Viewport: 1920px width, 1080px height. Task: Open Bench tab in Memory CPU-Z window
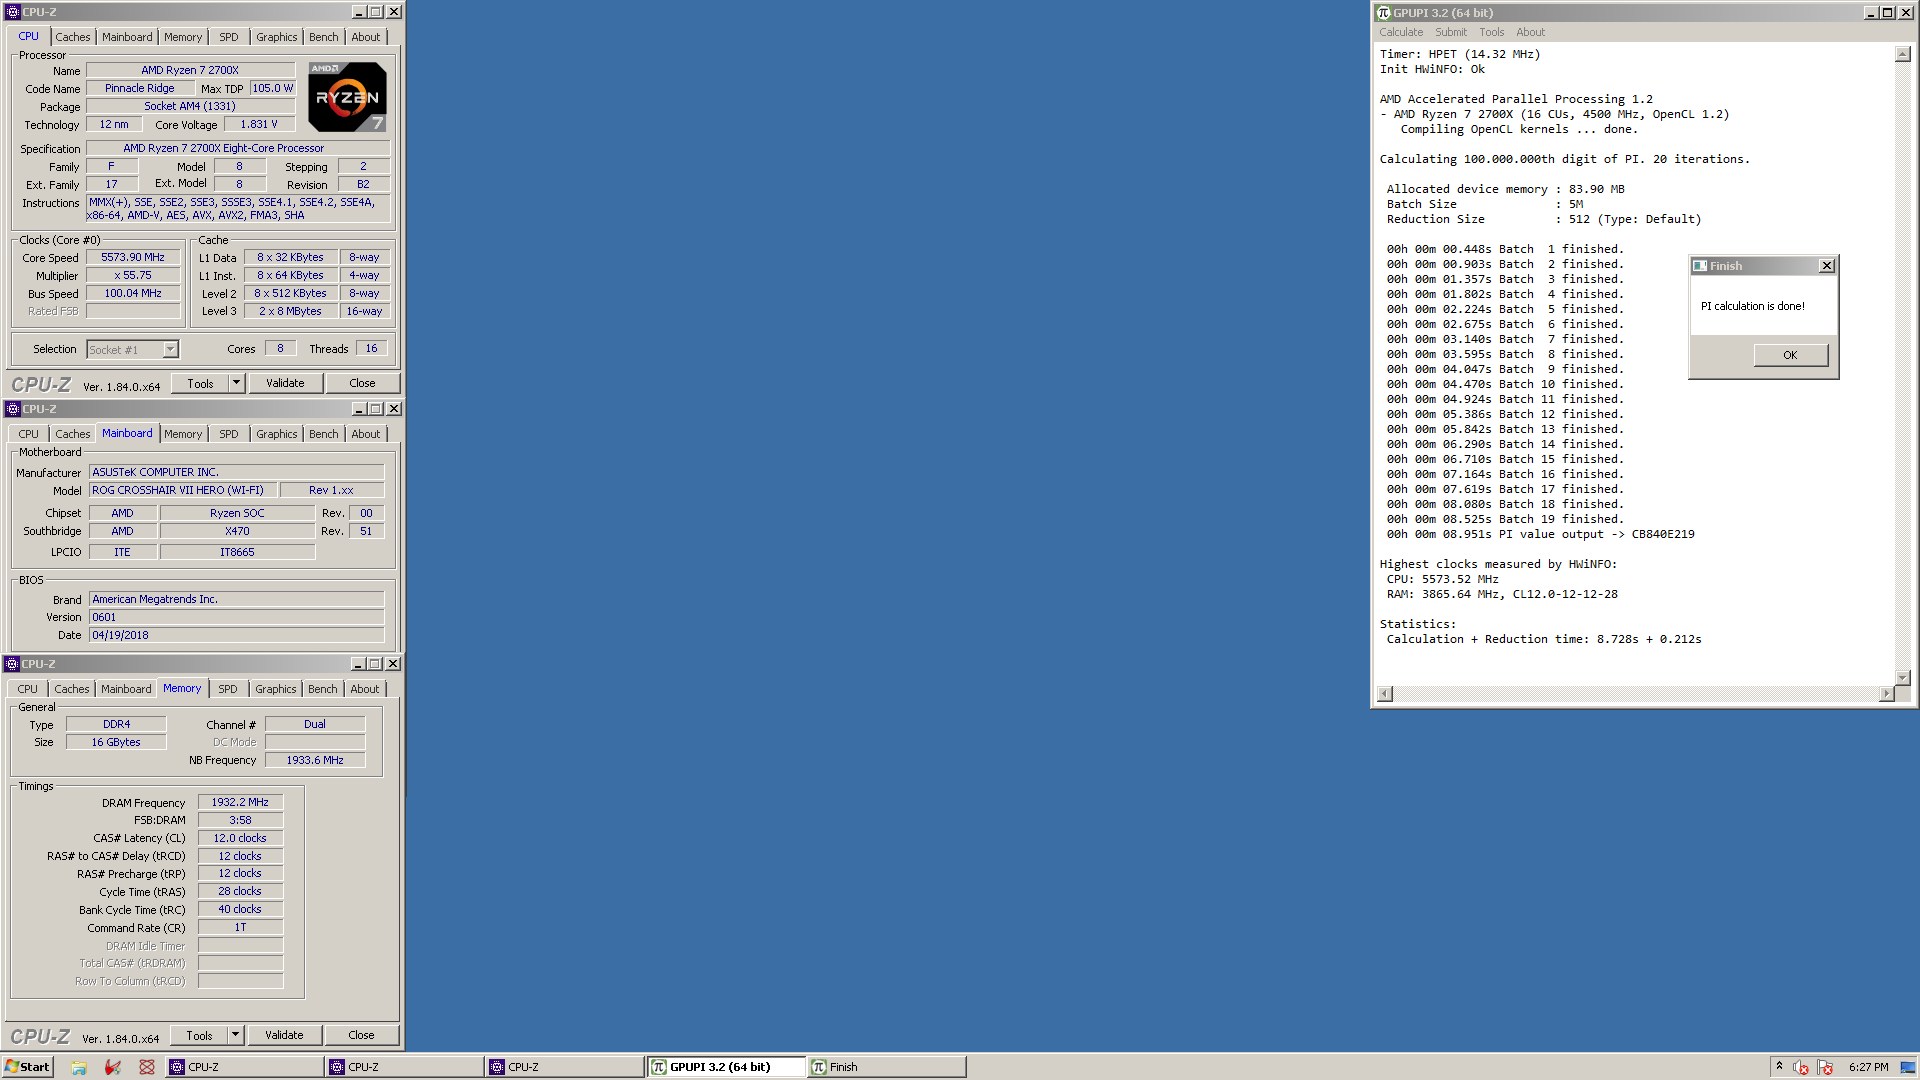pyautogui.click(x=323, y=689)
